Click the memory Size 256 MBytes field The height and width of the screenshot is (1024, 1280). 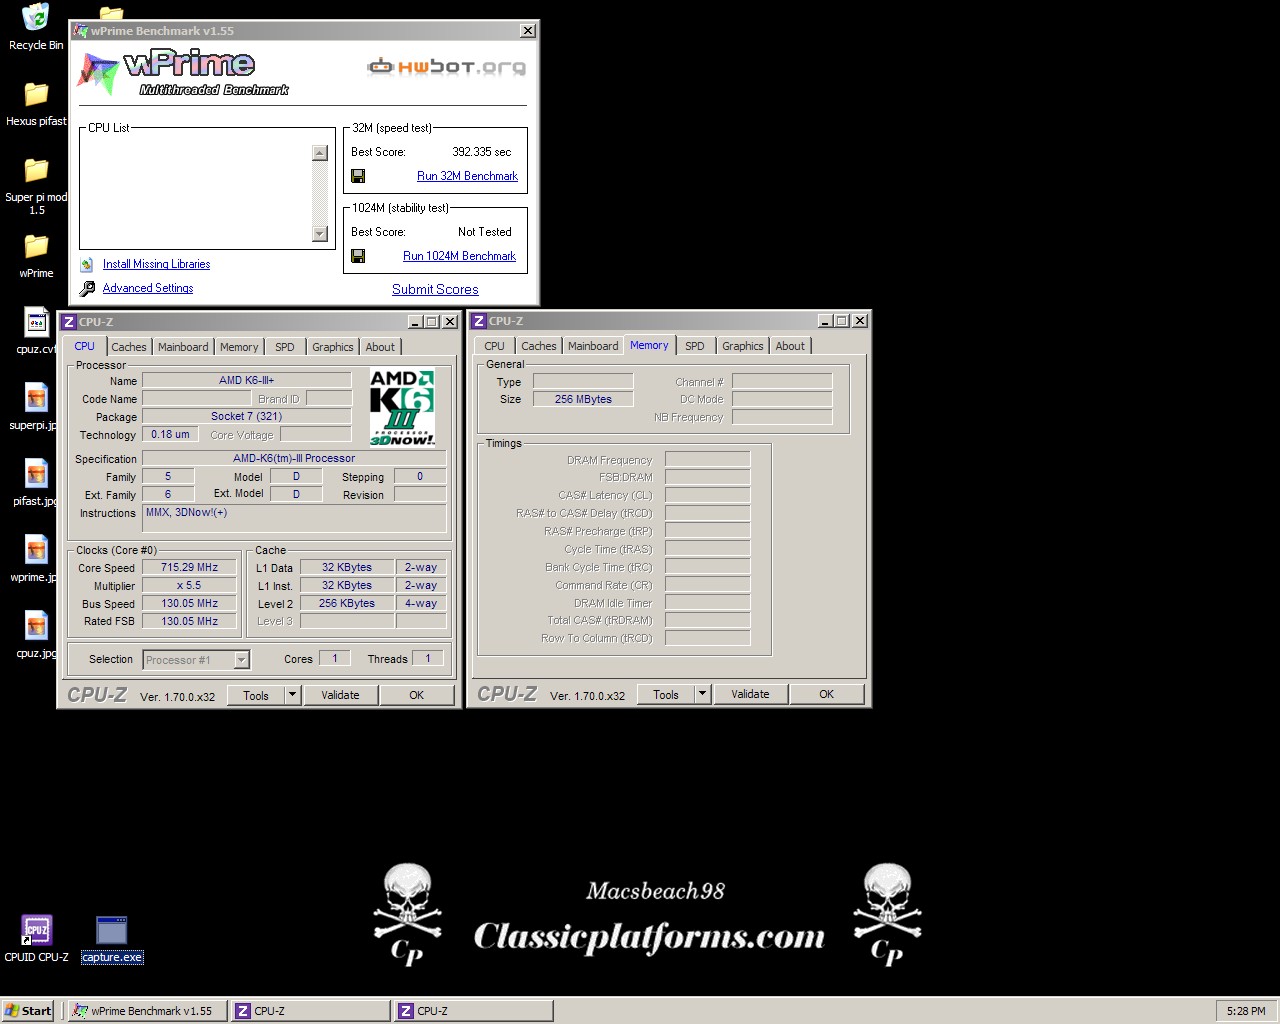coord(583,399)
